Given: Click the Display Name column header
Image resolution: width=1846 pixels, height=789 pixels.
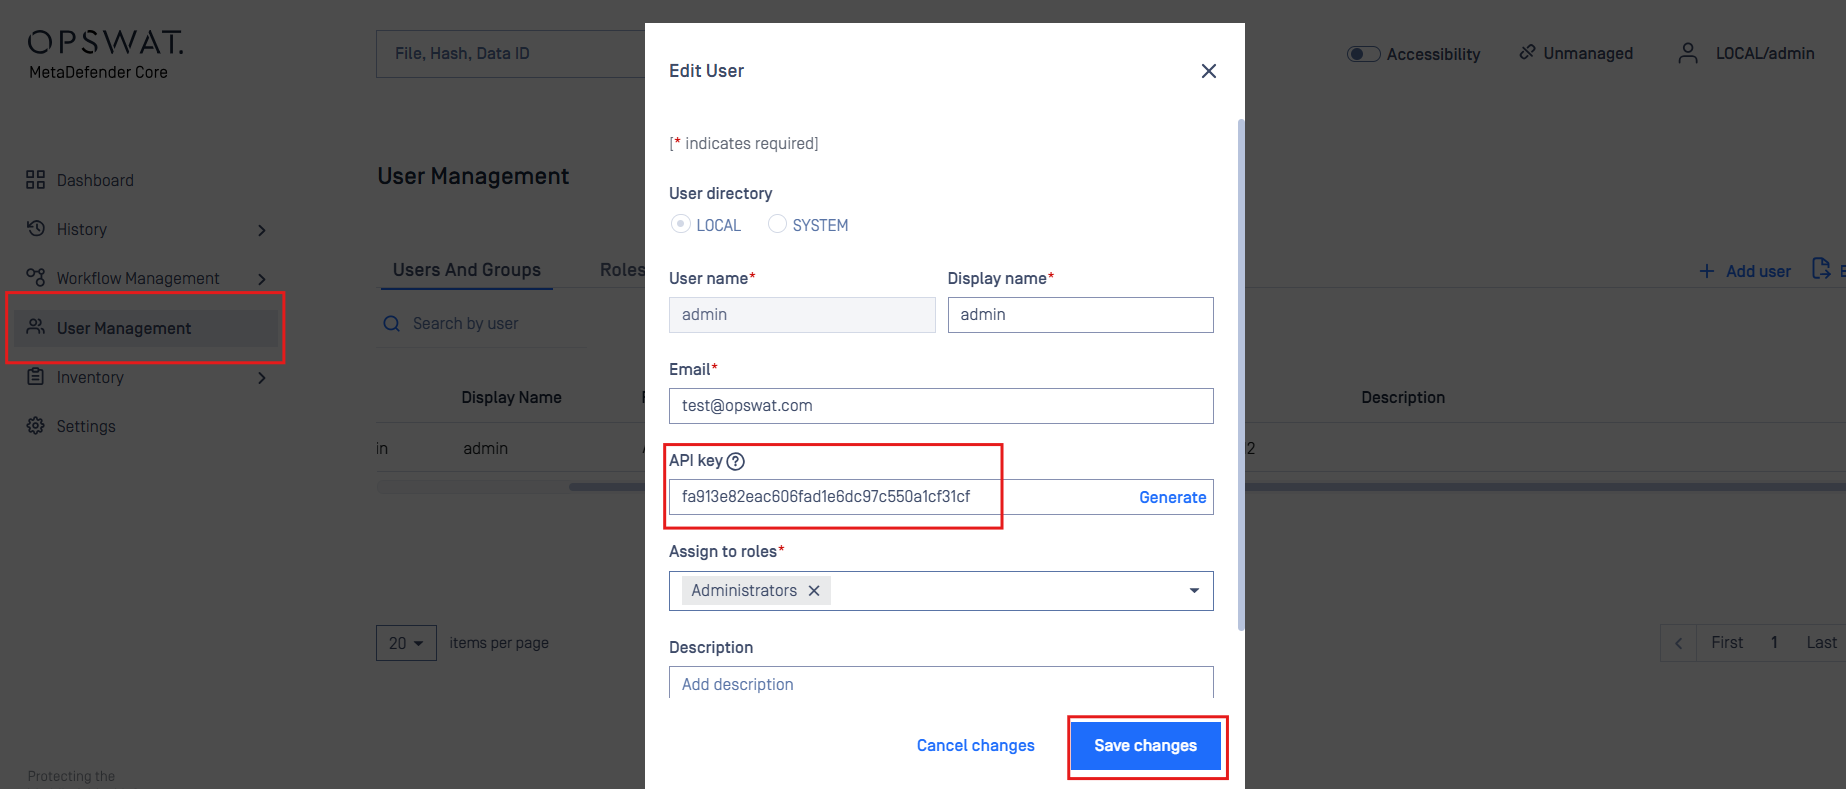Looking at the screenshot, I should 511,398.
